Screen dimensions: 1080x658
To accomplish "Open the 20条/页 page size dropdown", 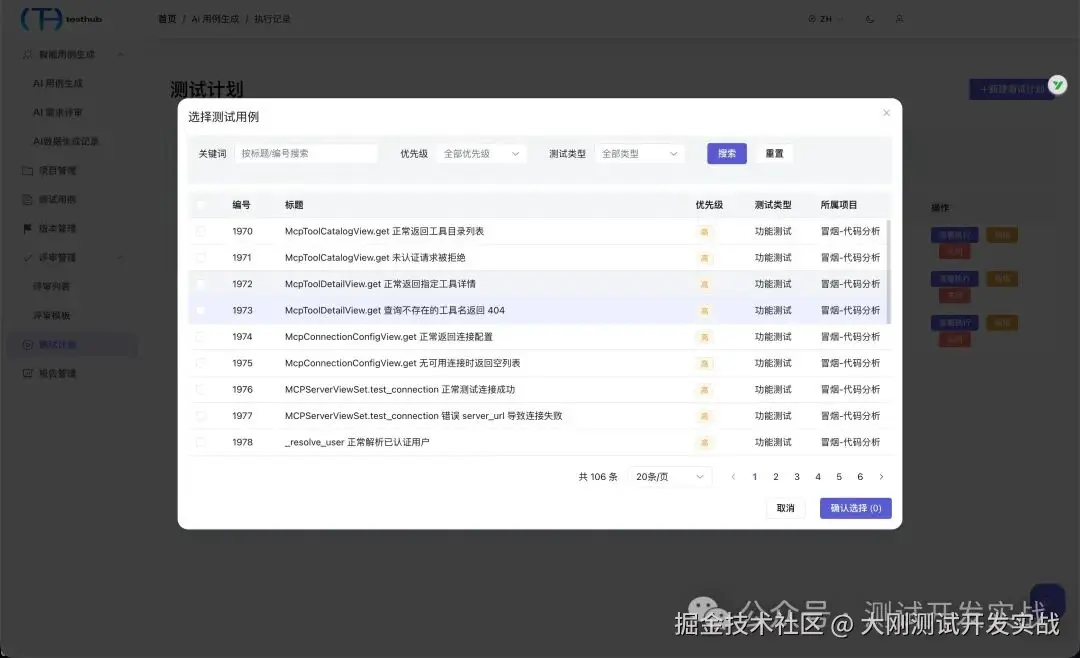I will (669, 477).
